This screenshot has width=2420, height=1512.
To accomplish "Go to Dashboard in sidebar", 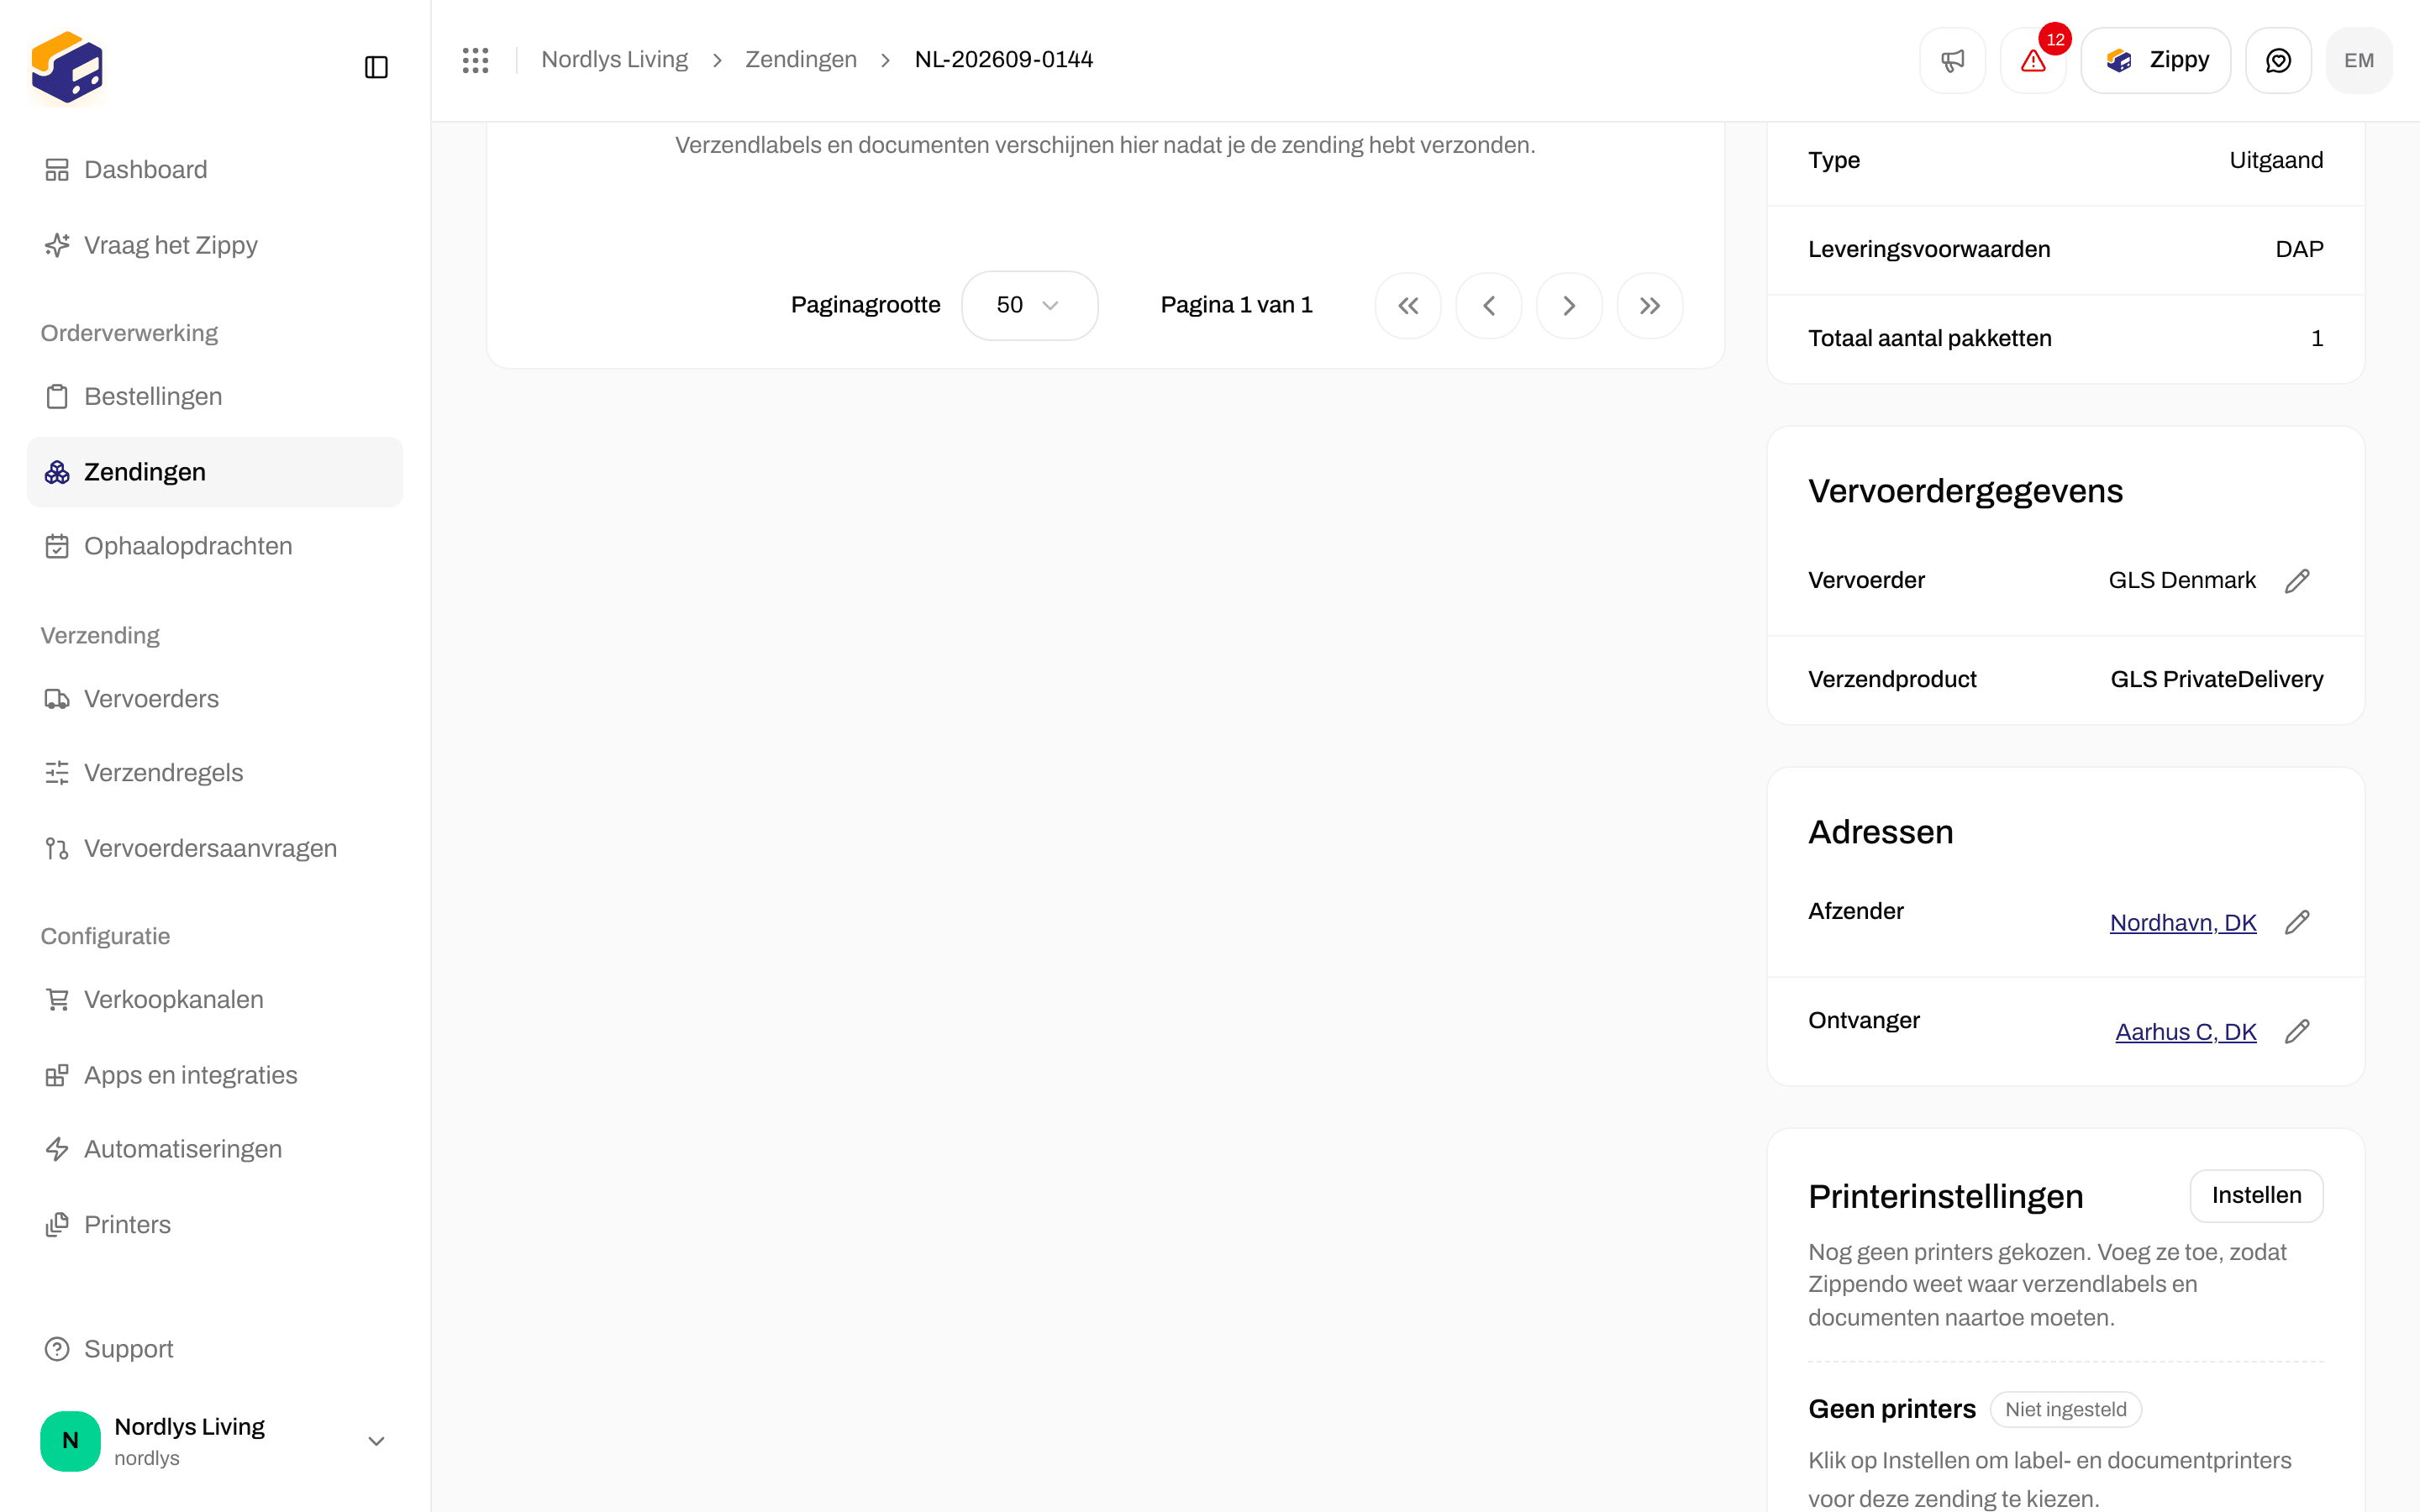I will point(215,170).
